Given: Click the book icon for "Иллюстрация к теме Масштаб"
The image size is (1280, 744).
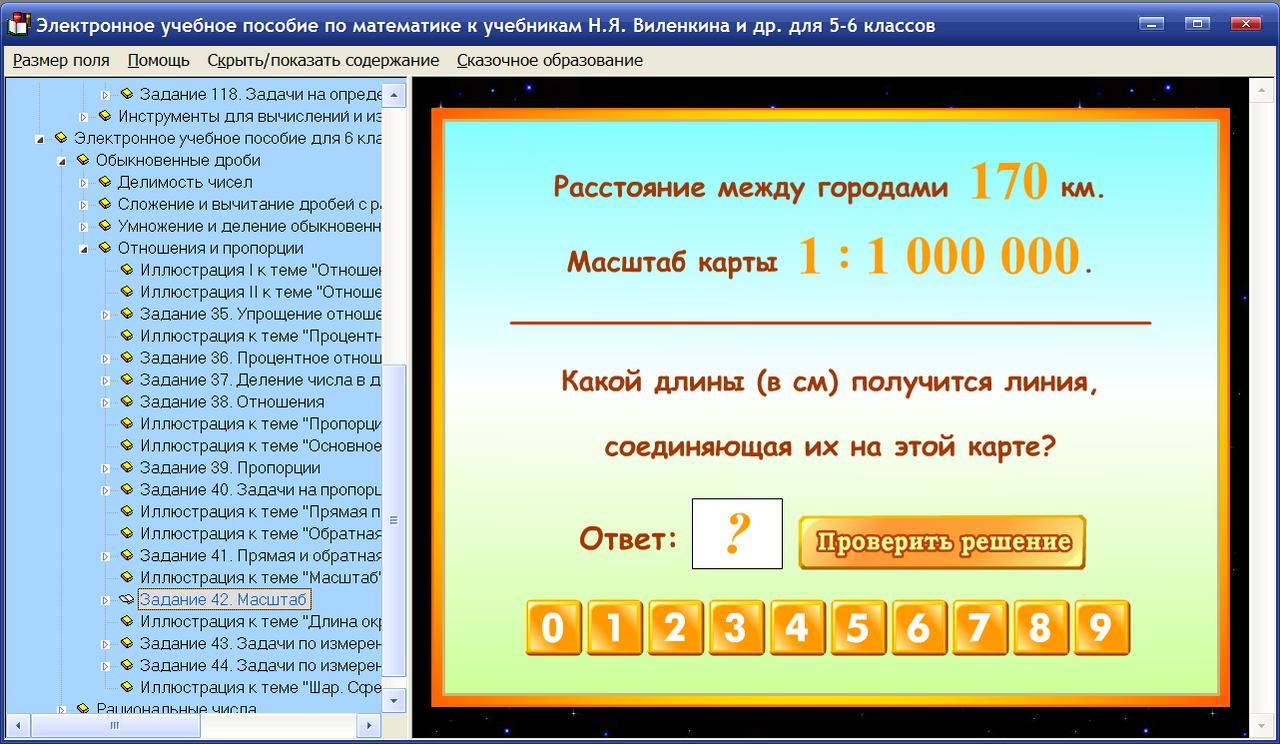Looking at the screenshot, I should (126, 577).
